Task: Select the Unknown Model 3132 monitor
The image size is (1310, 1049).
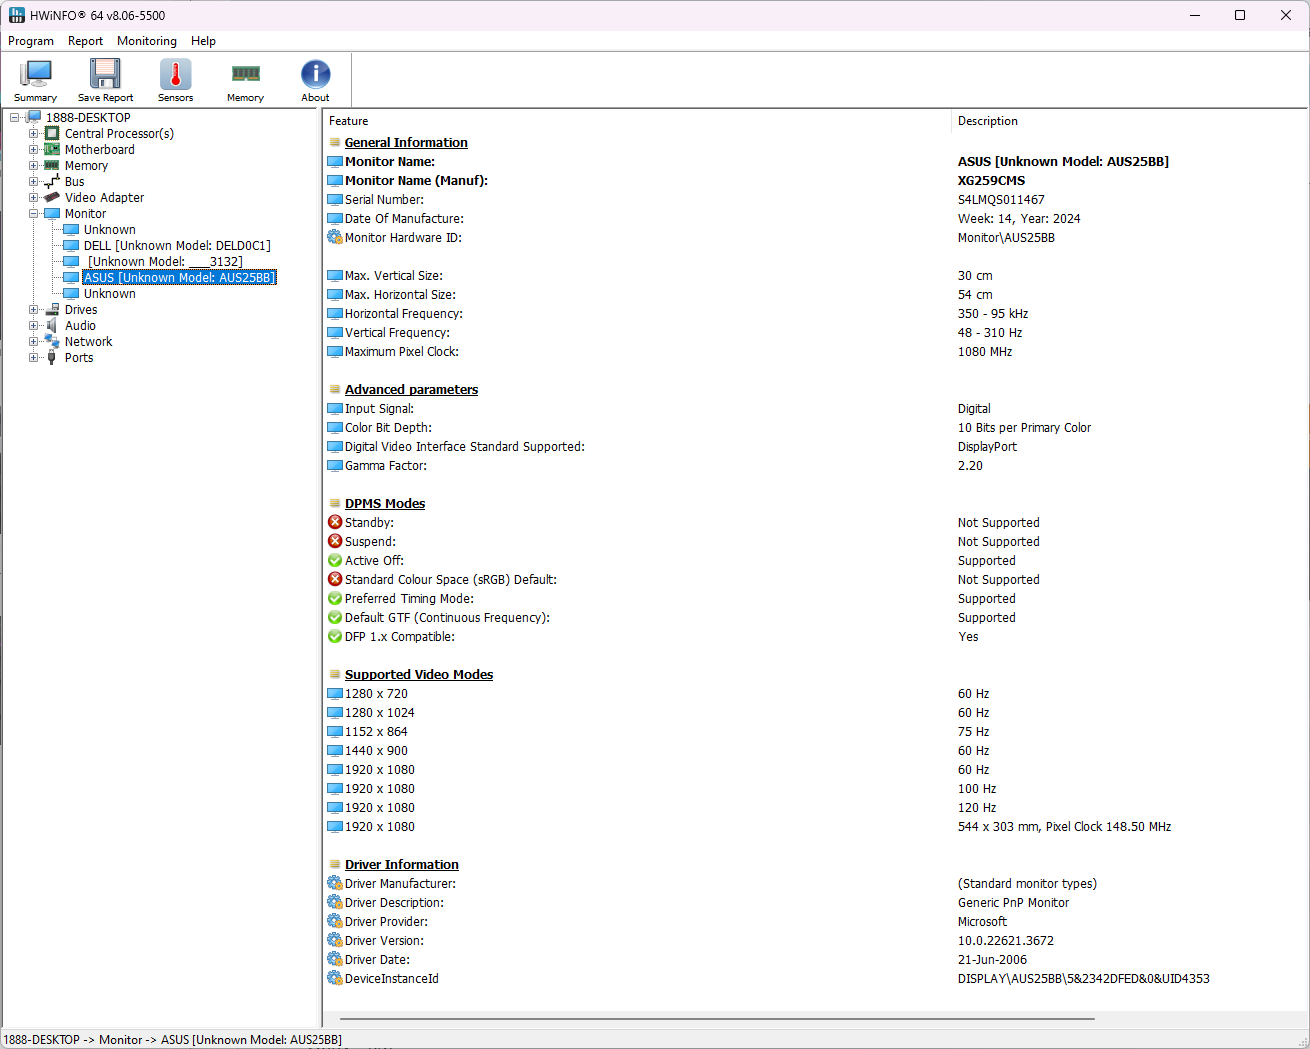Action: (x=165, y=262)
